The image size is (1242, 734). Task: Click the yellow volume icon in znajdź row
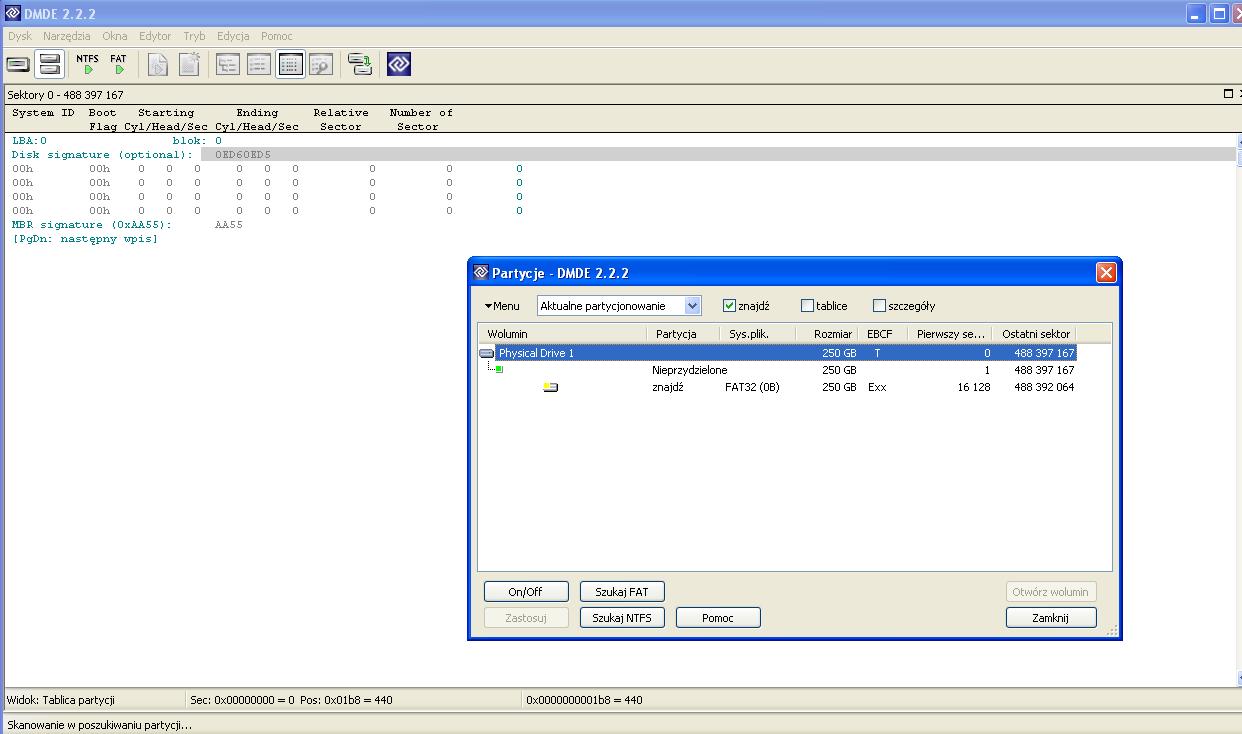(x=551, y=387)
